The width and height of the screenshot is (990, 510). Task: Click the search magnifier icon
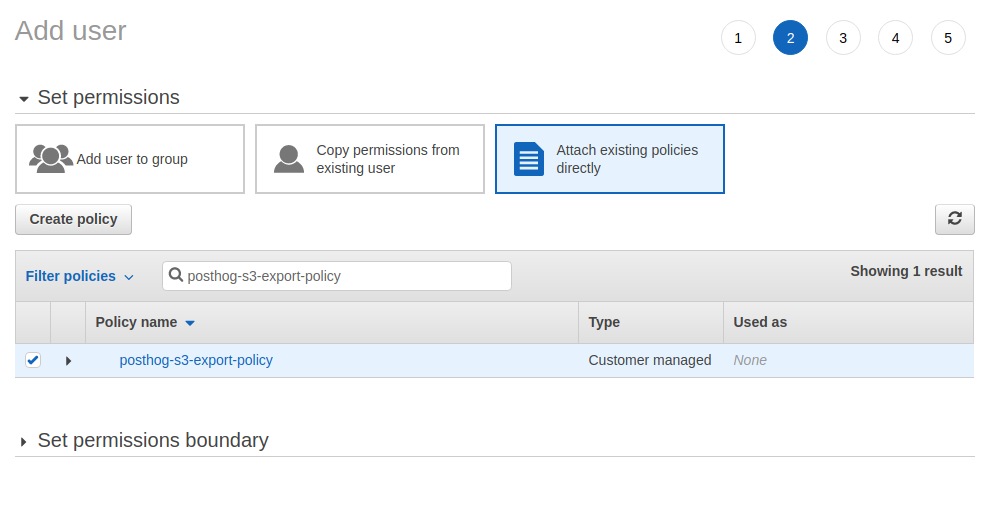pos(176,276)
